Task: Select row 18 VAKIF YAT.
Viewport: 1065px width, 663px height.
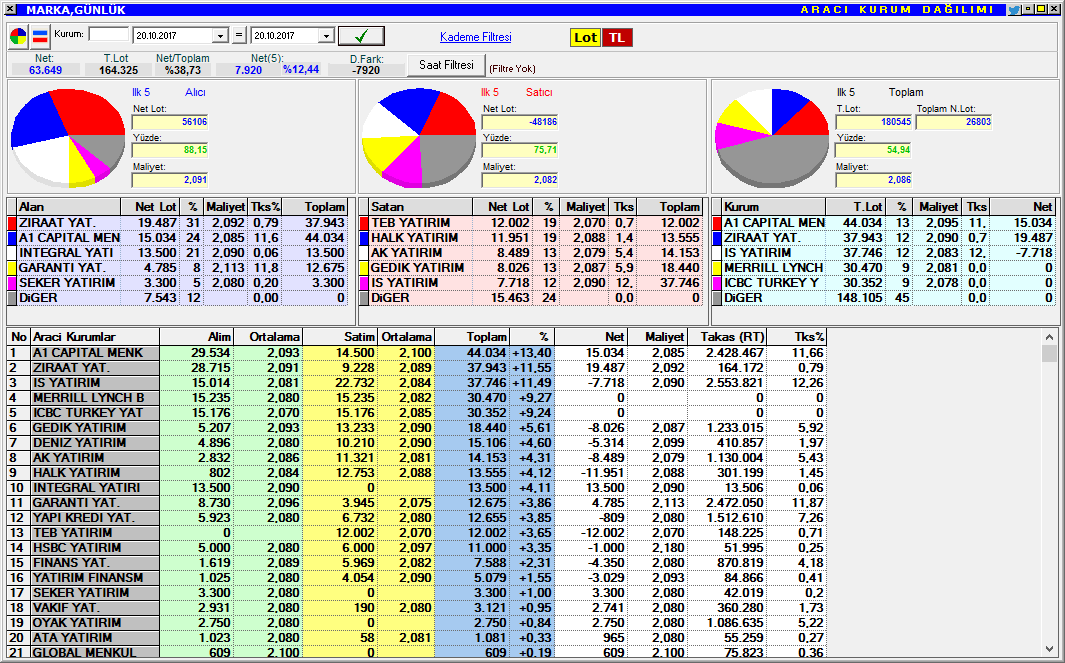Action: (417, 607)
